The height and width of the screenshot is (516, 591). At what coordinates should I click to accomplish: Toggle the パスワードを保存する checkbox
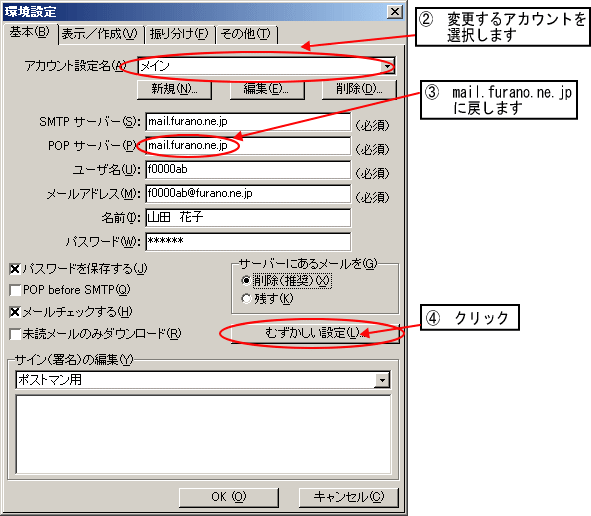[x=15, y=269]
